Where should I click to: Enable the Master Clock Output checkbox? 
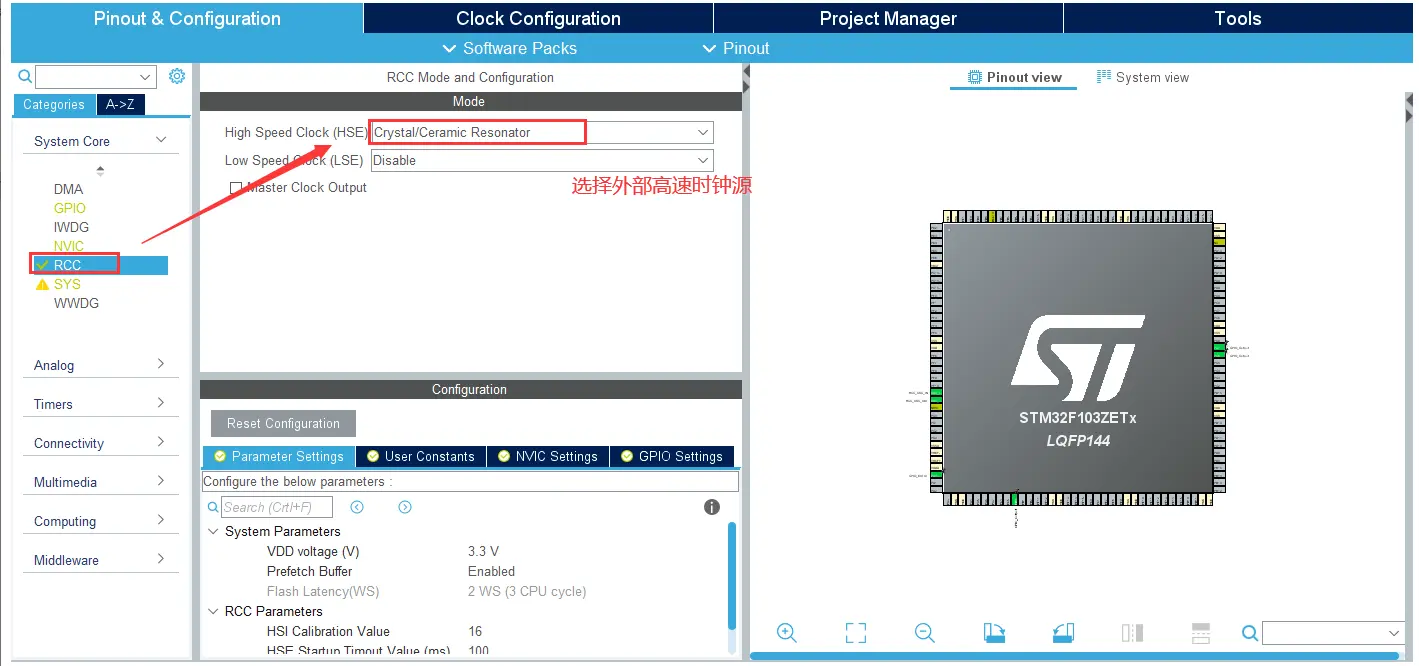point(237,188)
